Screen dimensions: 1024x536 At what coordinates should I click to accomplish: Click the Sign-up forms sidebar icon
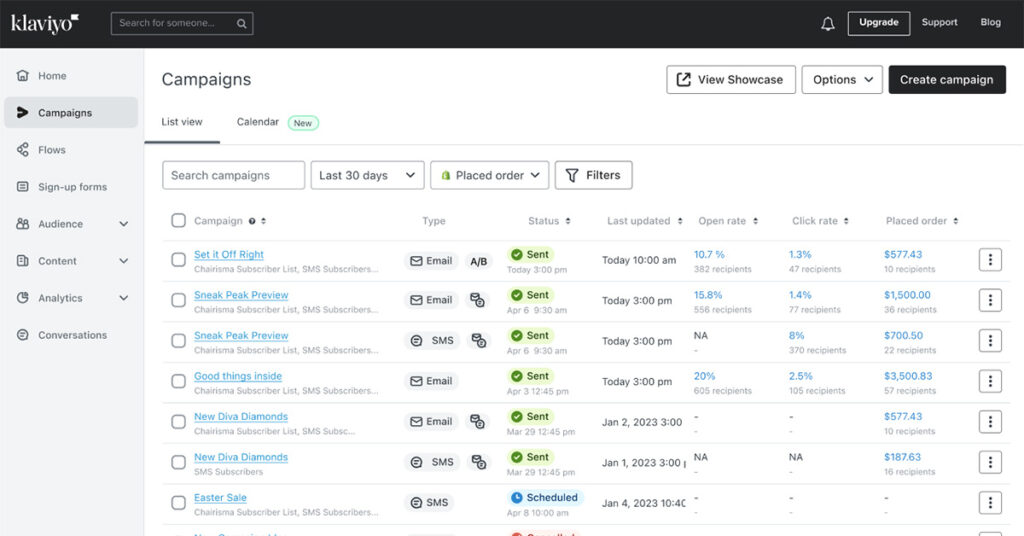pyautogui.click(x=23, y=187)
